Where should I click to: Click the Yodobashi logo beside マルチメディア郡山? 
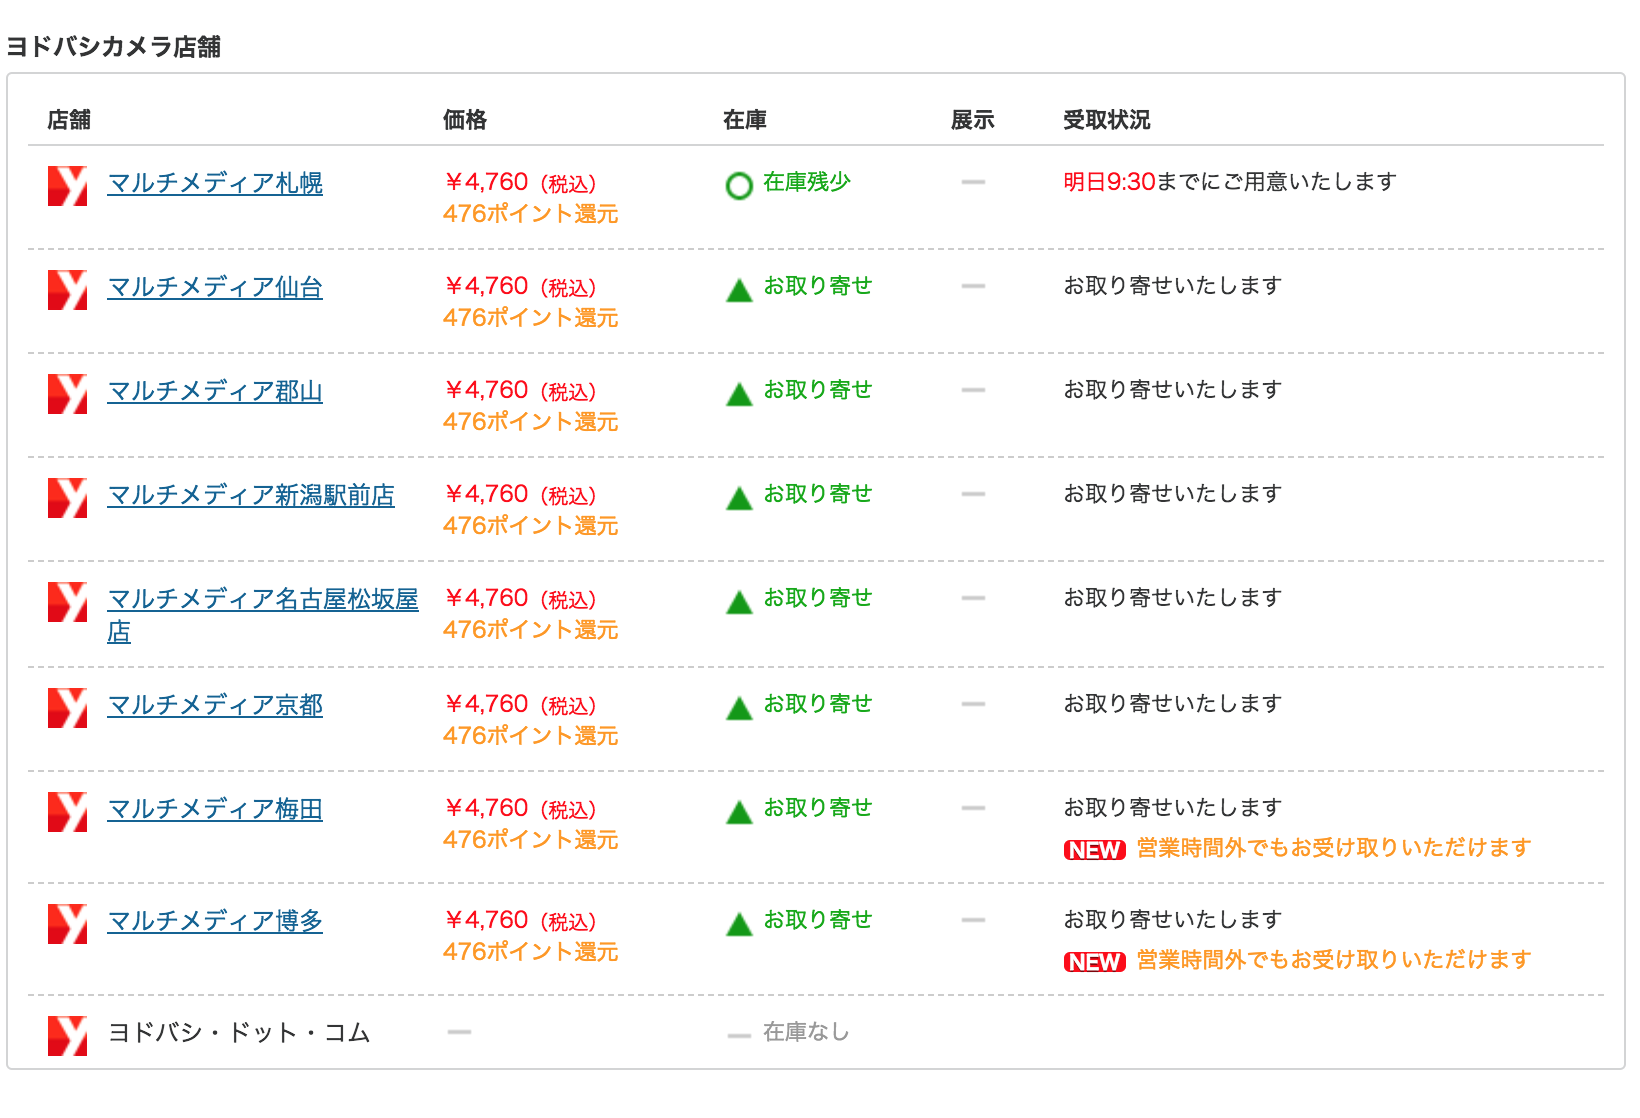pyautogui.click(x=67, y=394)
